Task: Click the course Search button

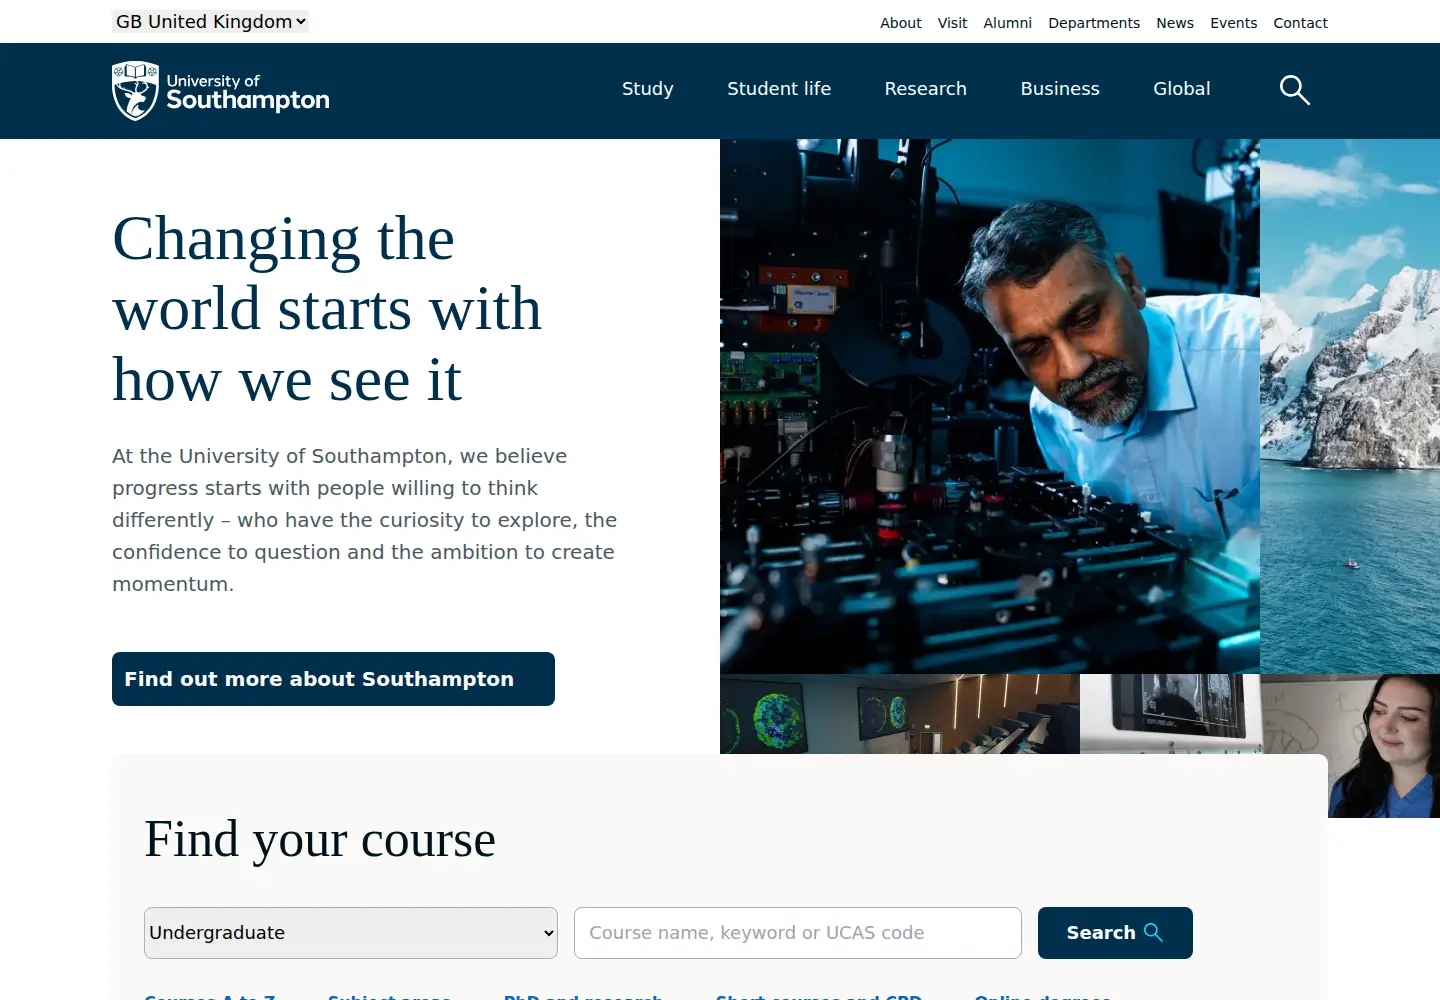Action: coord(1115,933)
